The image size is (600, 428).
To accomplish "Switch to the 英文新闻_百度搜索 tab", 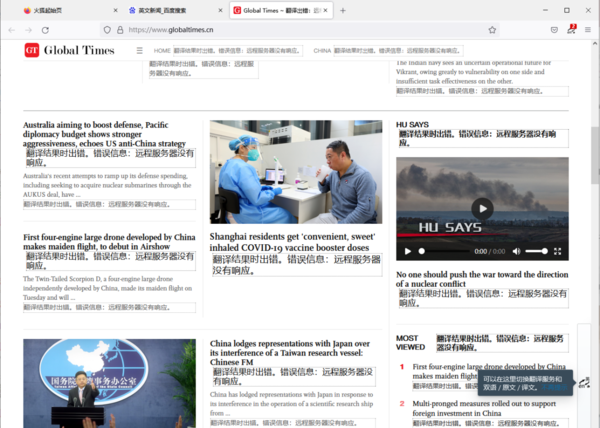I will (175, 10).
